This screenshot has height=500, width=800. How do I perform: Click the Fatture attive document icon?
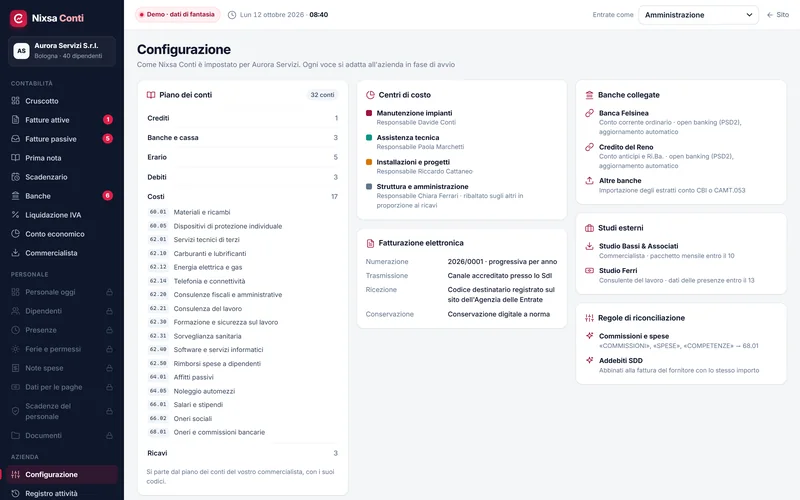15,119
